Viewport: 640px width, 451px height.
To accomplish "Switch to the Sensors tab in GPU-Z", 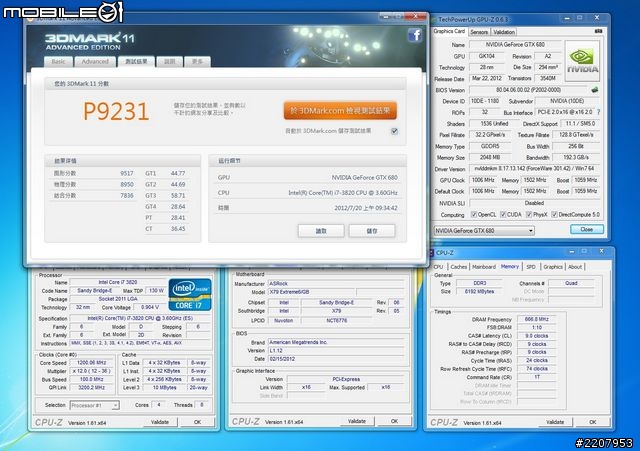I will [x=479, y=32].
